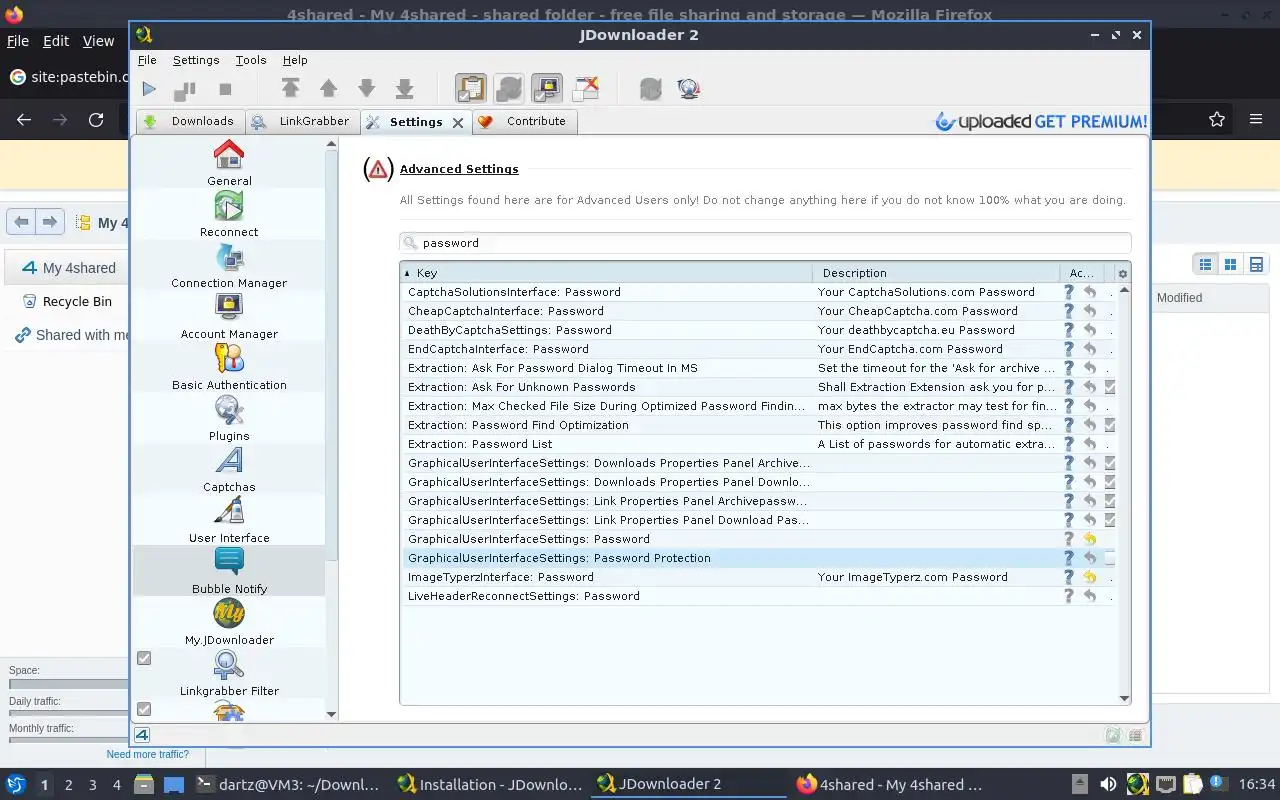Click the toolbar icon with red X
The image size is (1280, 800).
pyautogui.click(x=586, y=89)
